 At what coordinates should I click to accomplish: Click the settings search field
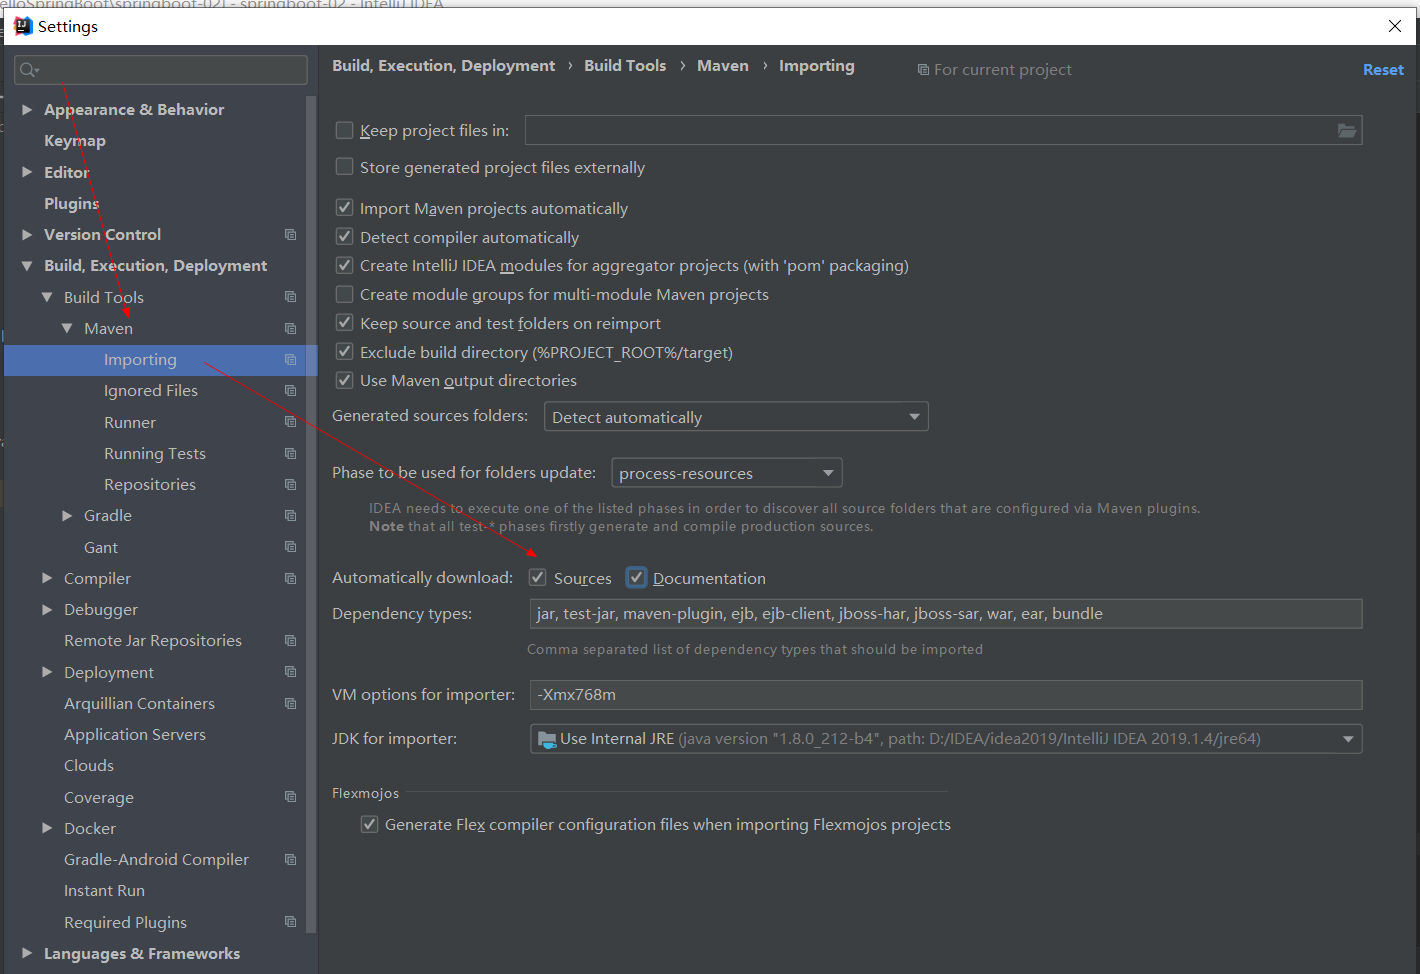click(161, 70)
